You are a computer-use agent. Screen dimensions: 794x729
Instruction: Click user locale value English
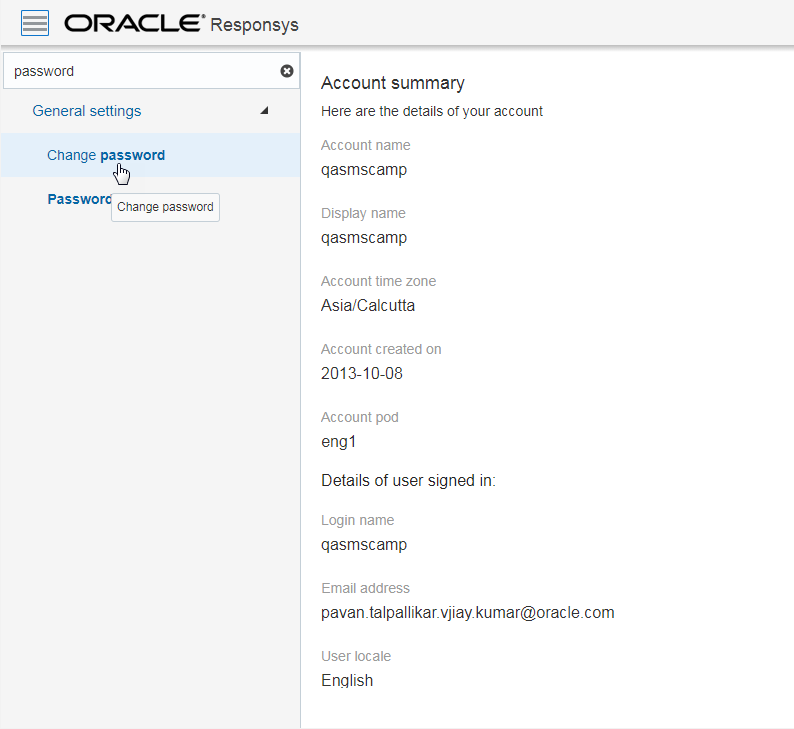coord(347,680)
